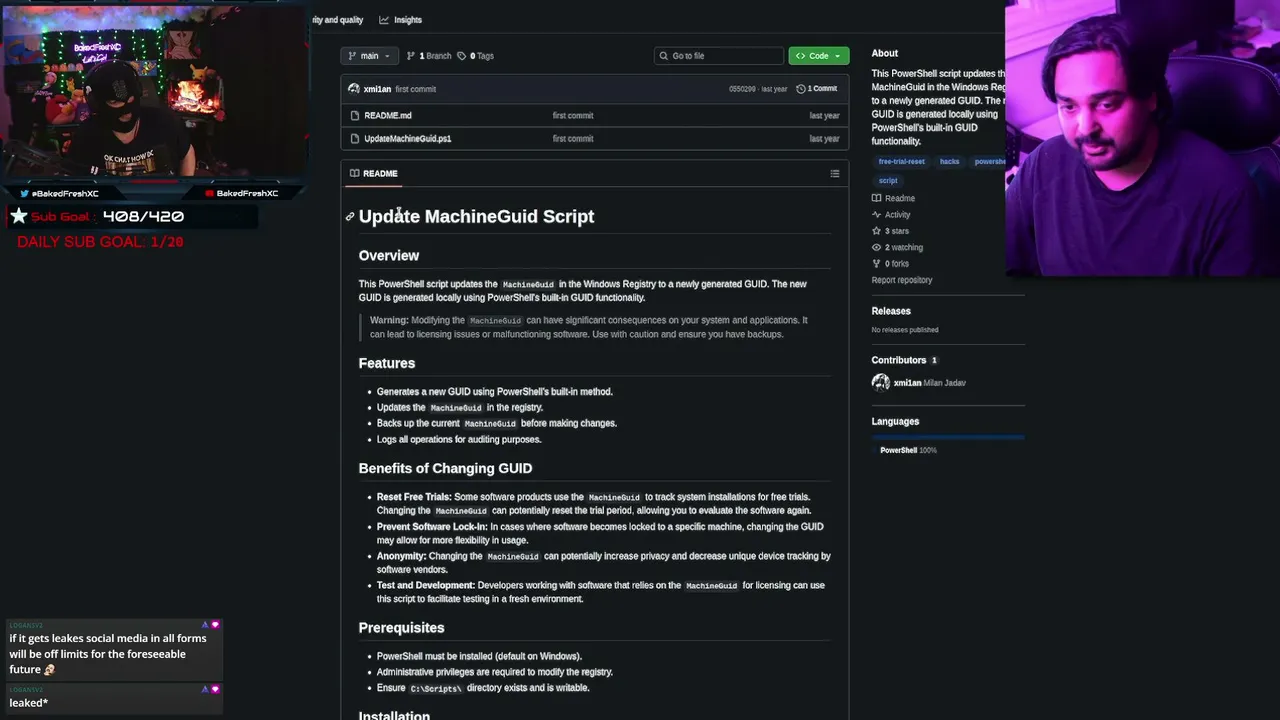Click the PowerShell 100% language link
This screenshot has height=720, width=1280.
[x=908, y=450]
